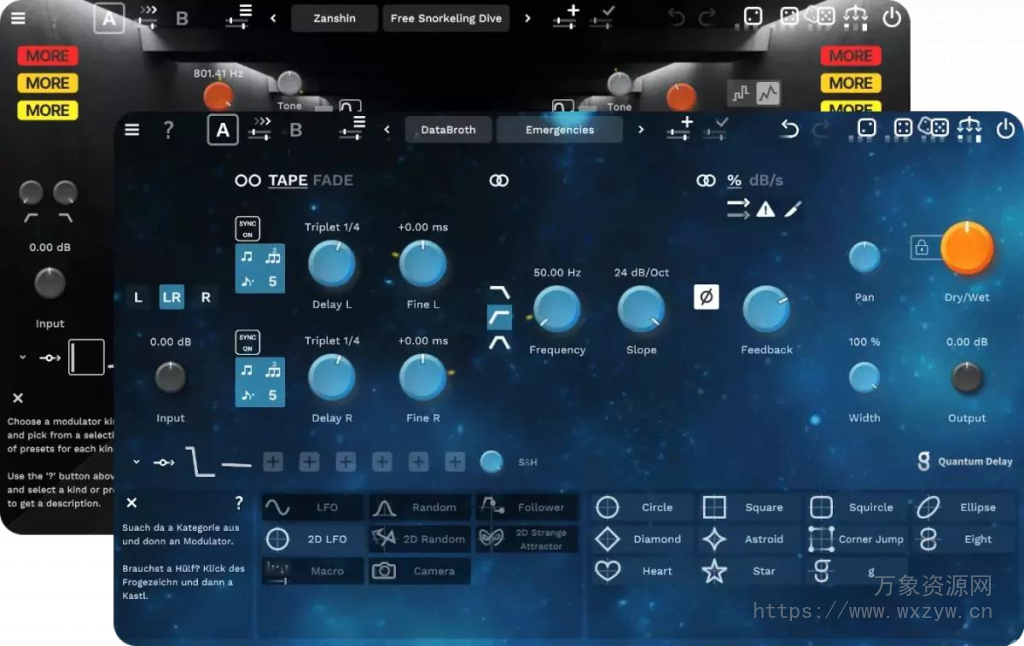Select the Camera modulator
Image resolution: width=1024 pixels, height=646 pixels.
[x=419, y=570]
